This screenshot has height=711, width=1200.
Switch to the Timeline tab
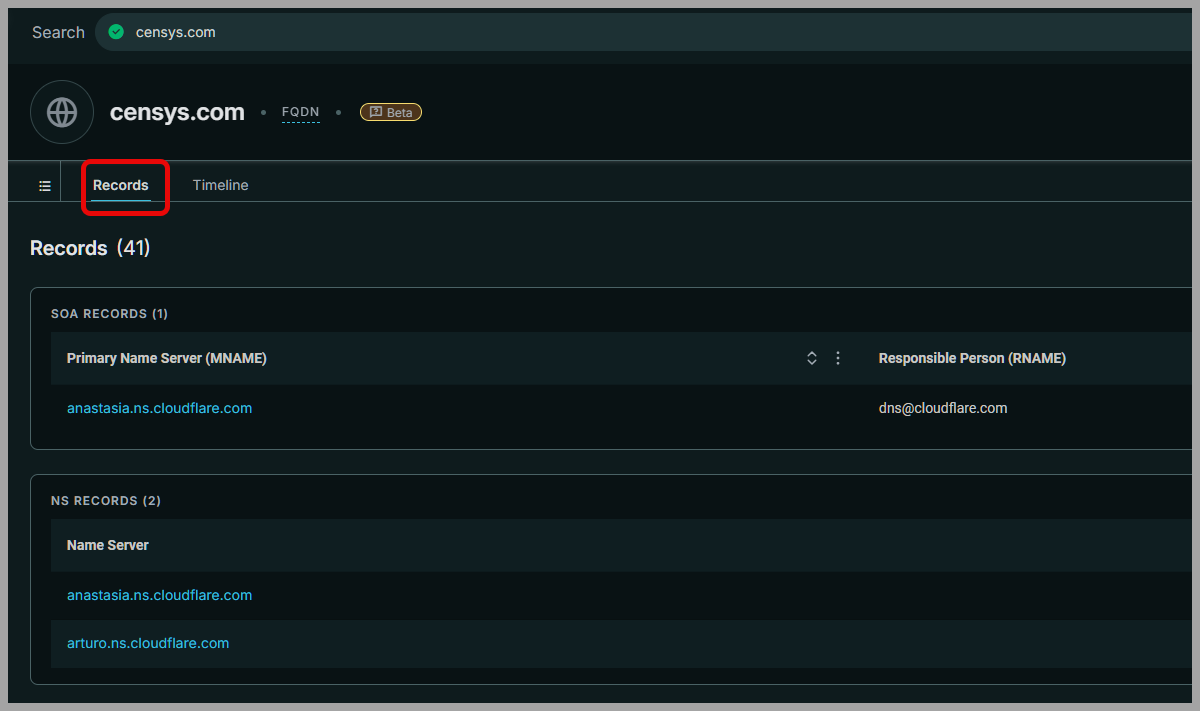[x=220, y=185]
